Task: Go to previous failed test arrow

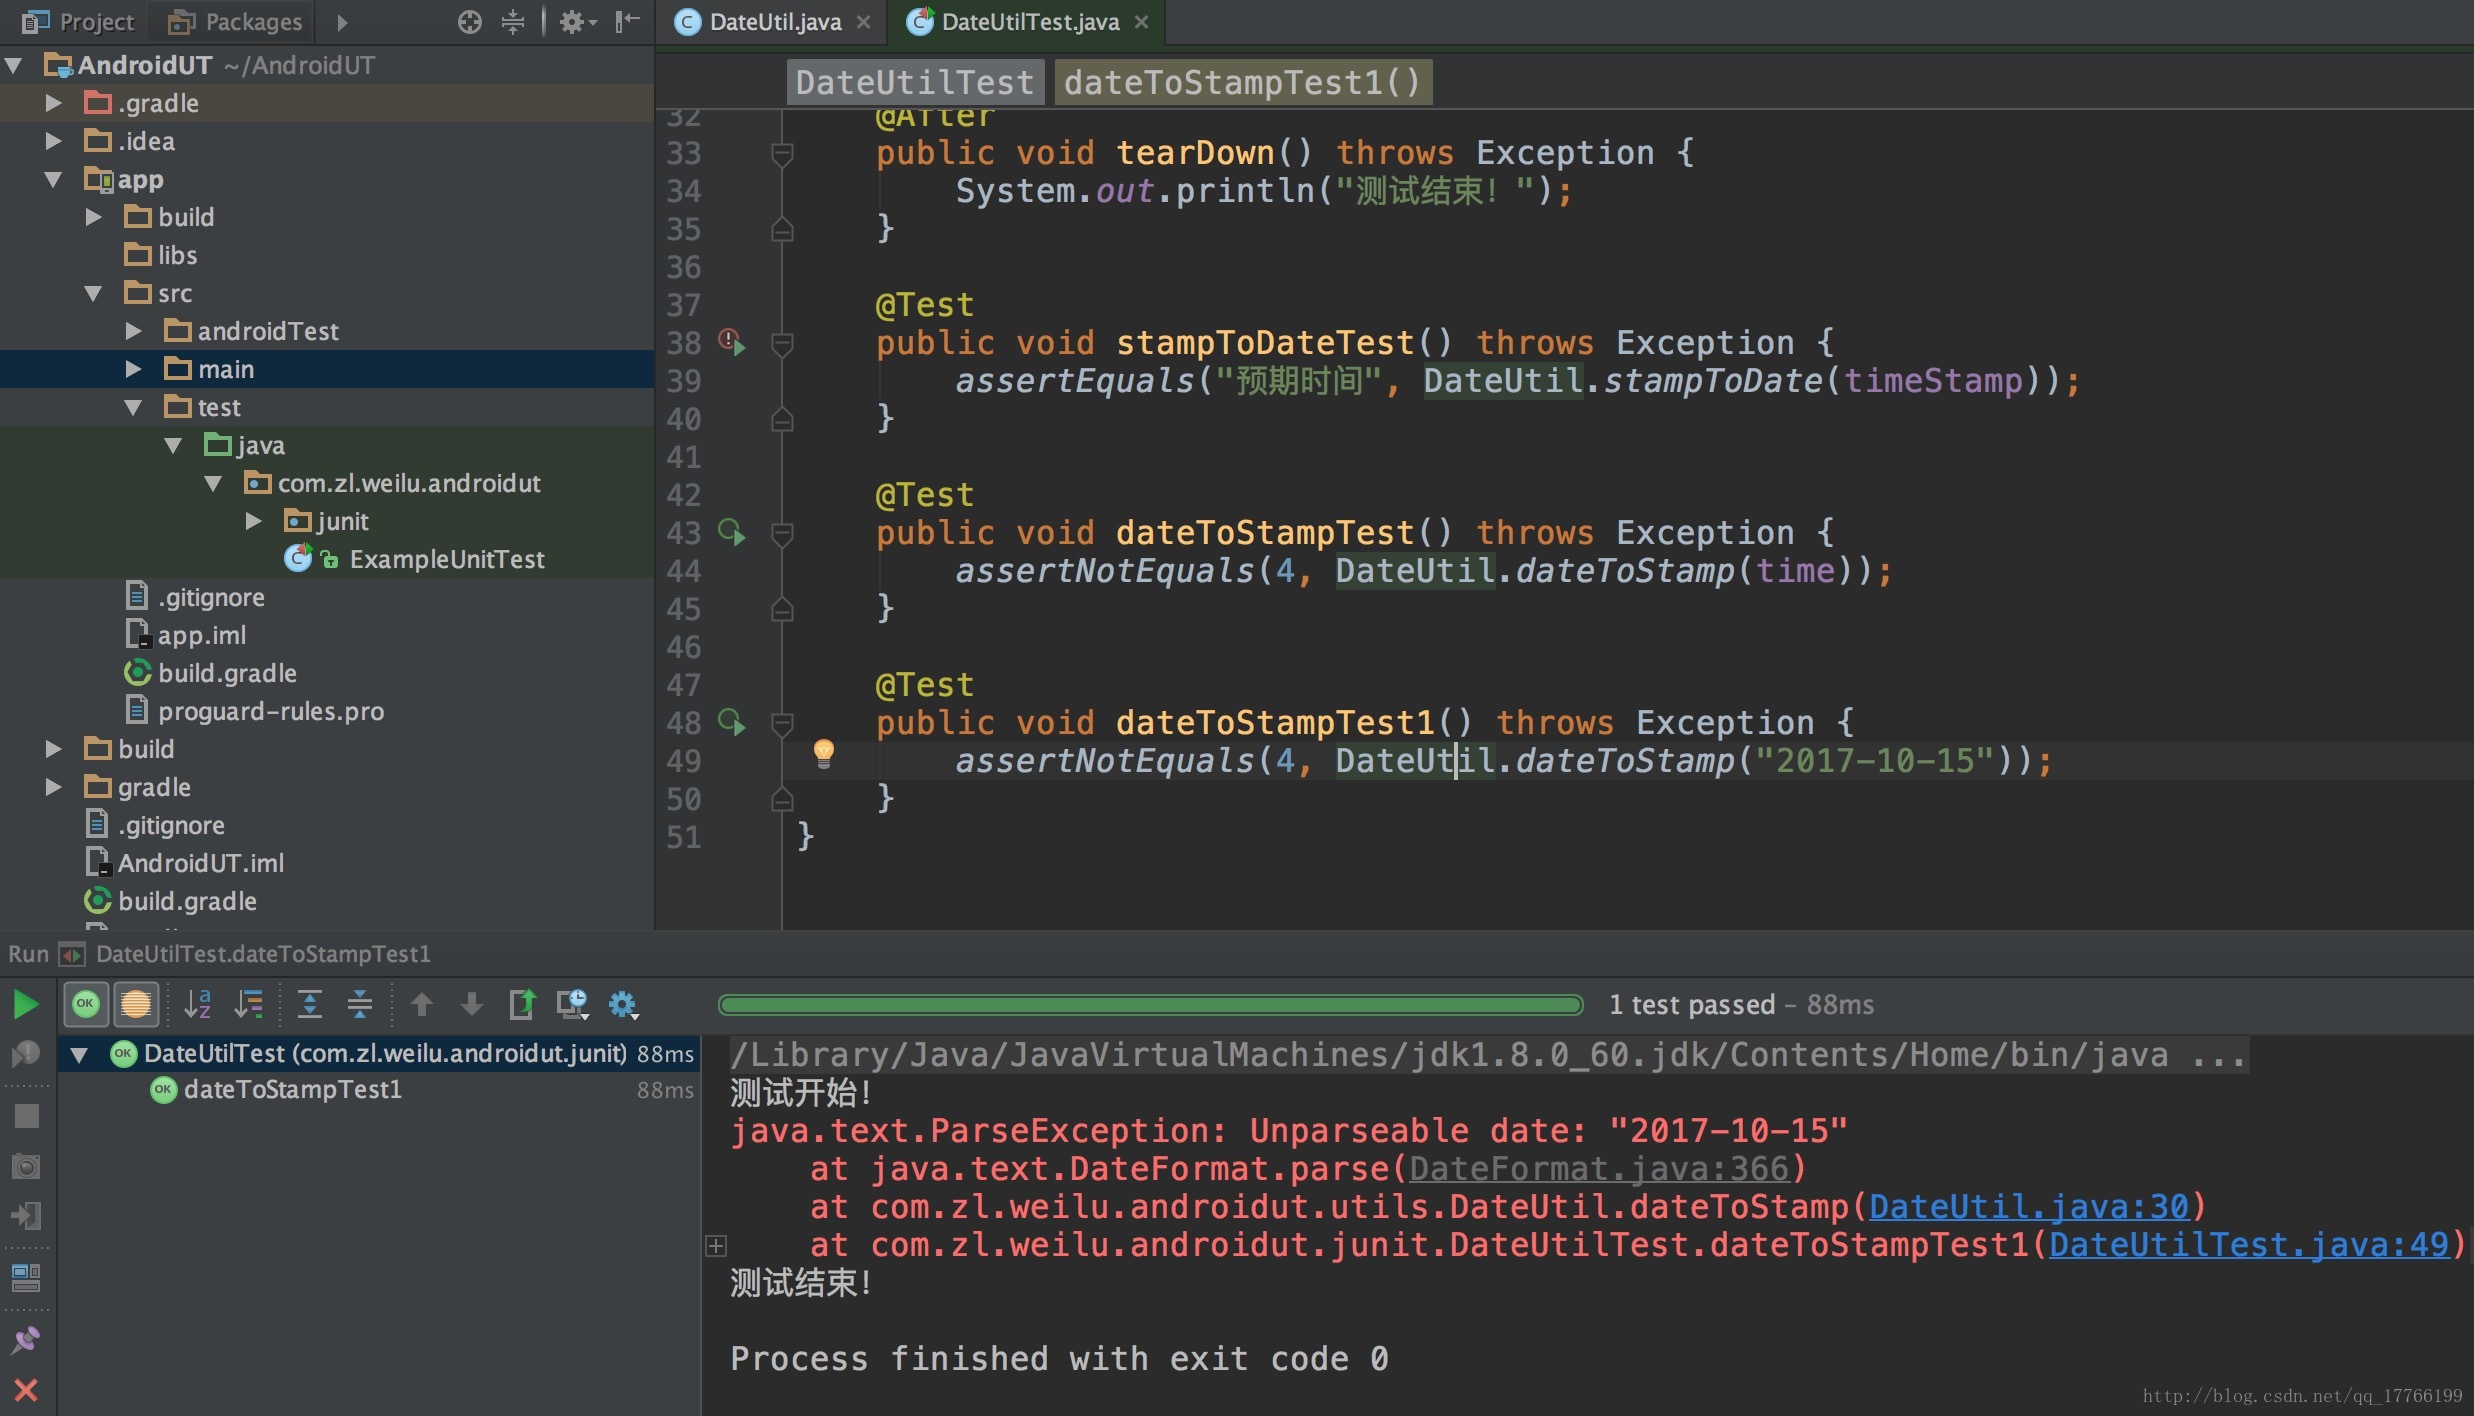Action: tap(422, 1004)
